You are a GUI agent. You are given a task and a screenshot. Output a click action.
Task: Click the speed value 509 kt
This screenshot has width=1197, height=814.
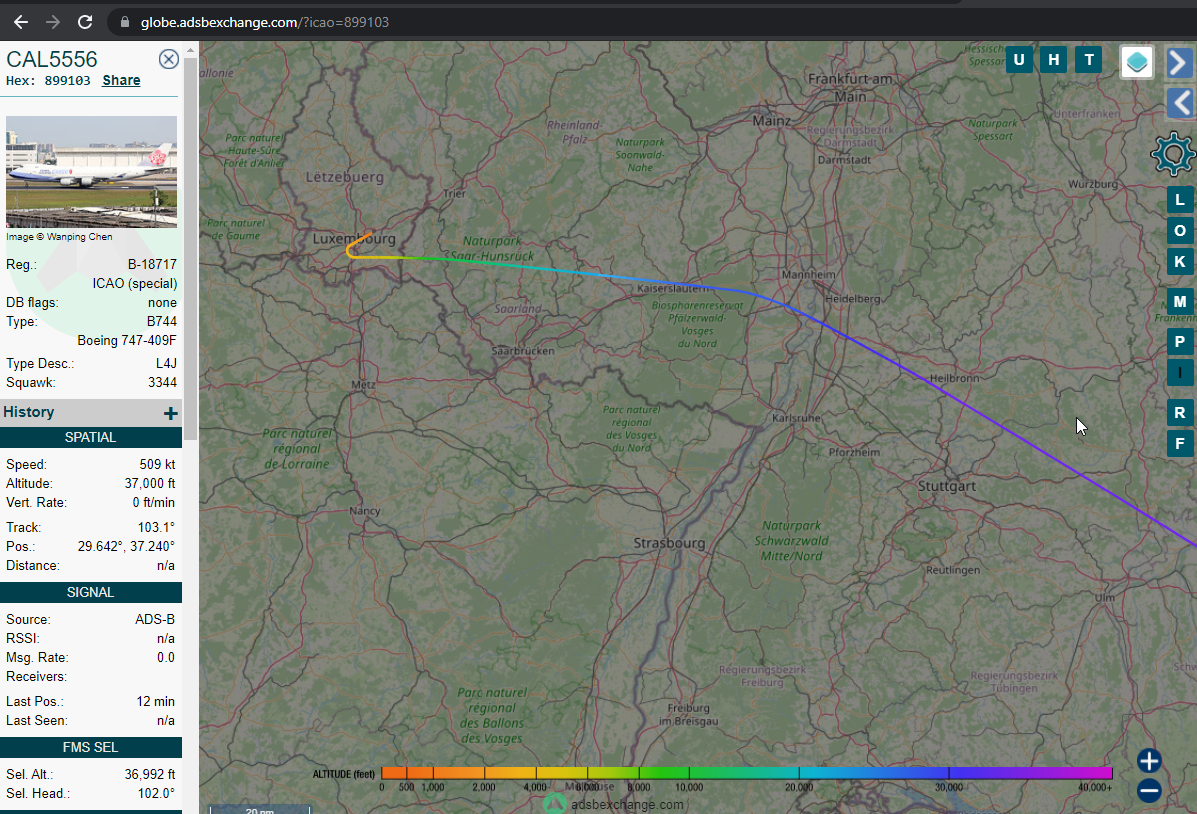[157, 464]
